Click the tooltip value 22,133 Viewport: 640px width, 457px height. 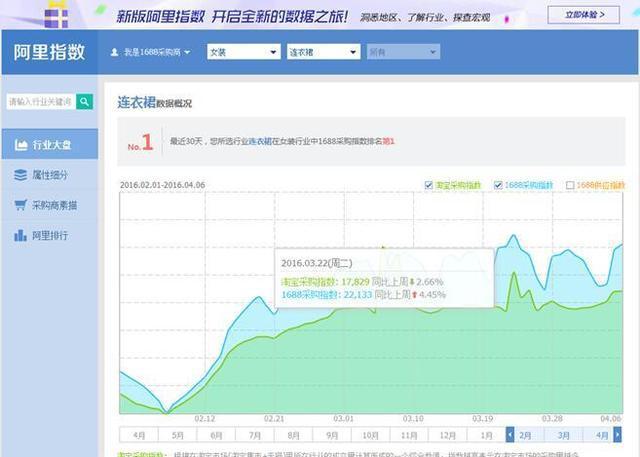(358, 295)
